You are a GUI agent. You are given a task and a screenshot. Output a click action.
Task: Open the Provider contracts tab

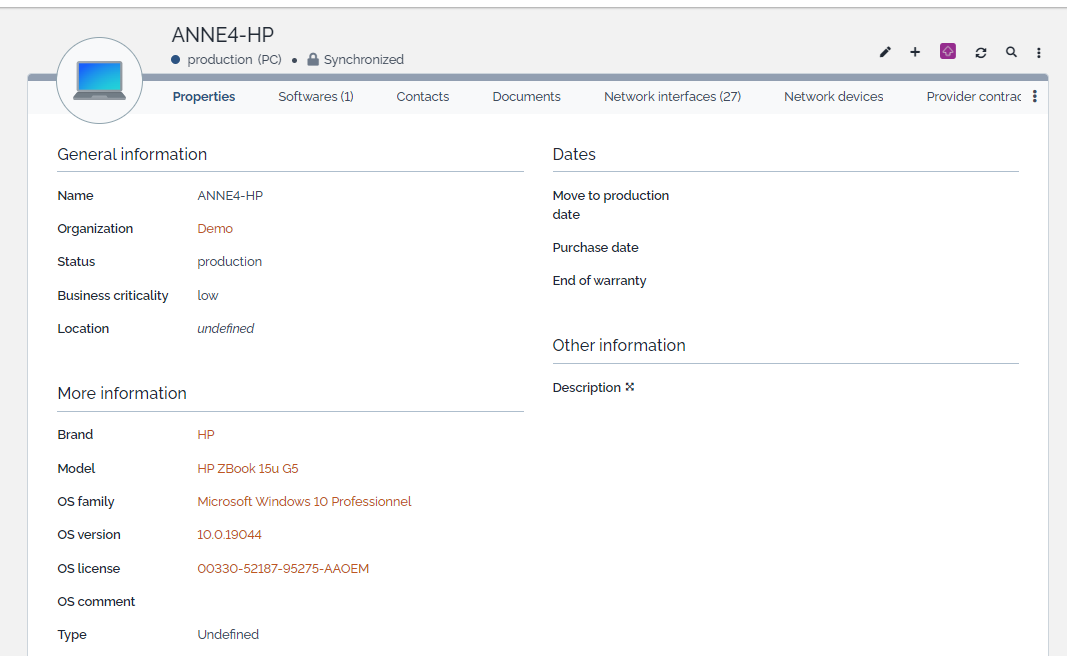(x=973, y=97)
